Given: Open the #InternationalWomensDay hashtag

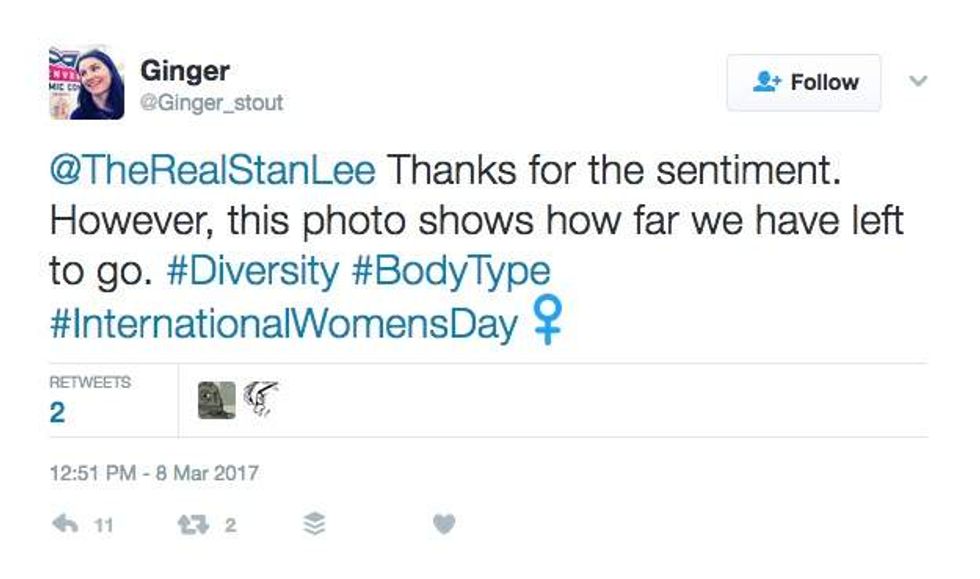Looking at the screenshot, I should (283, 325).
